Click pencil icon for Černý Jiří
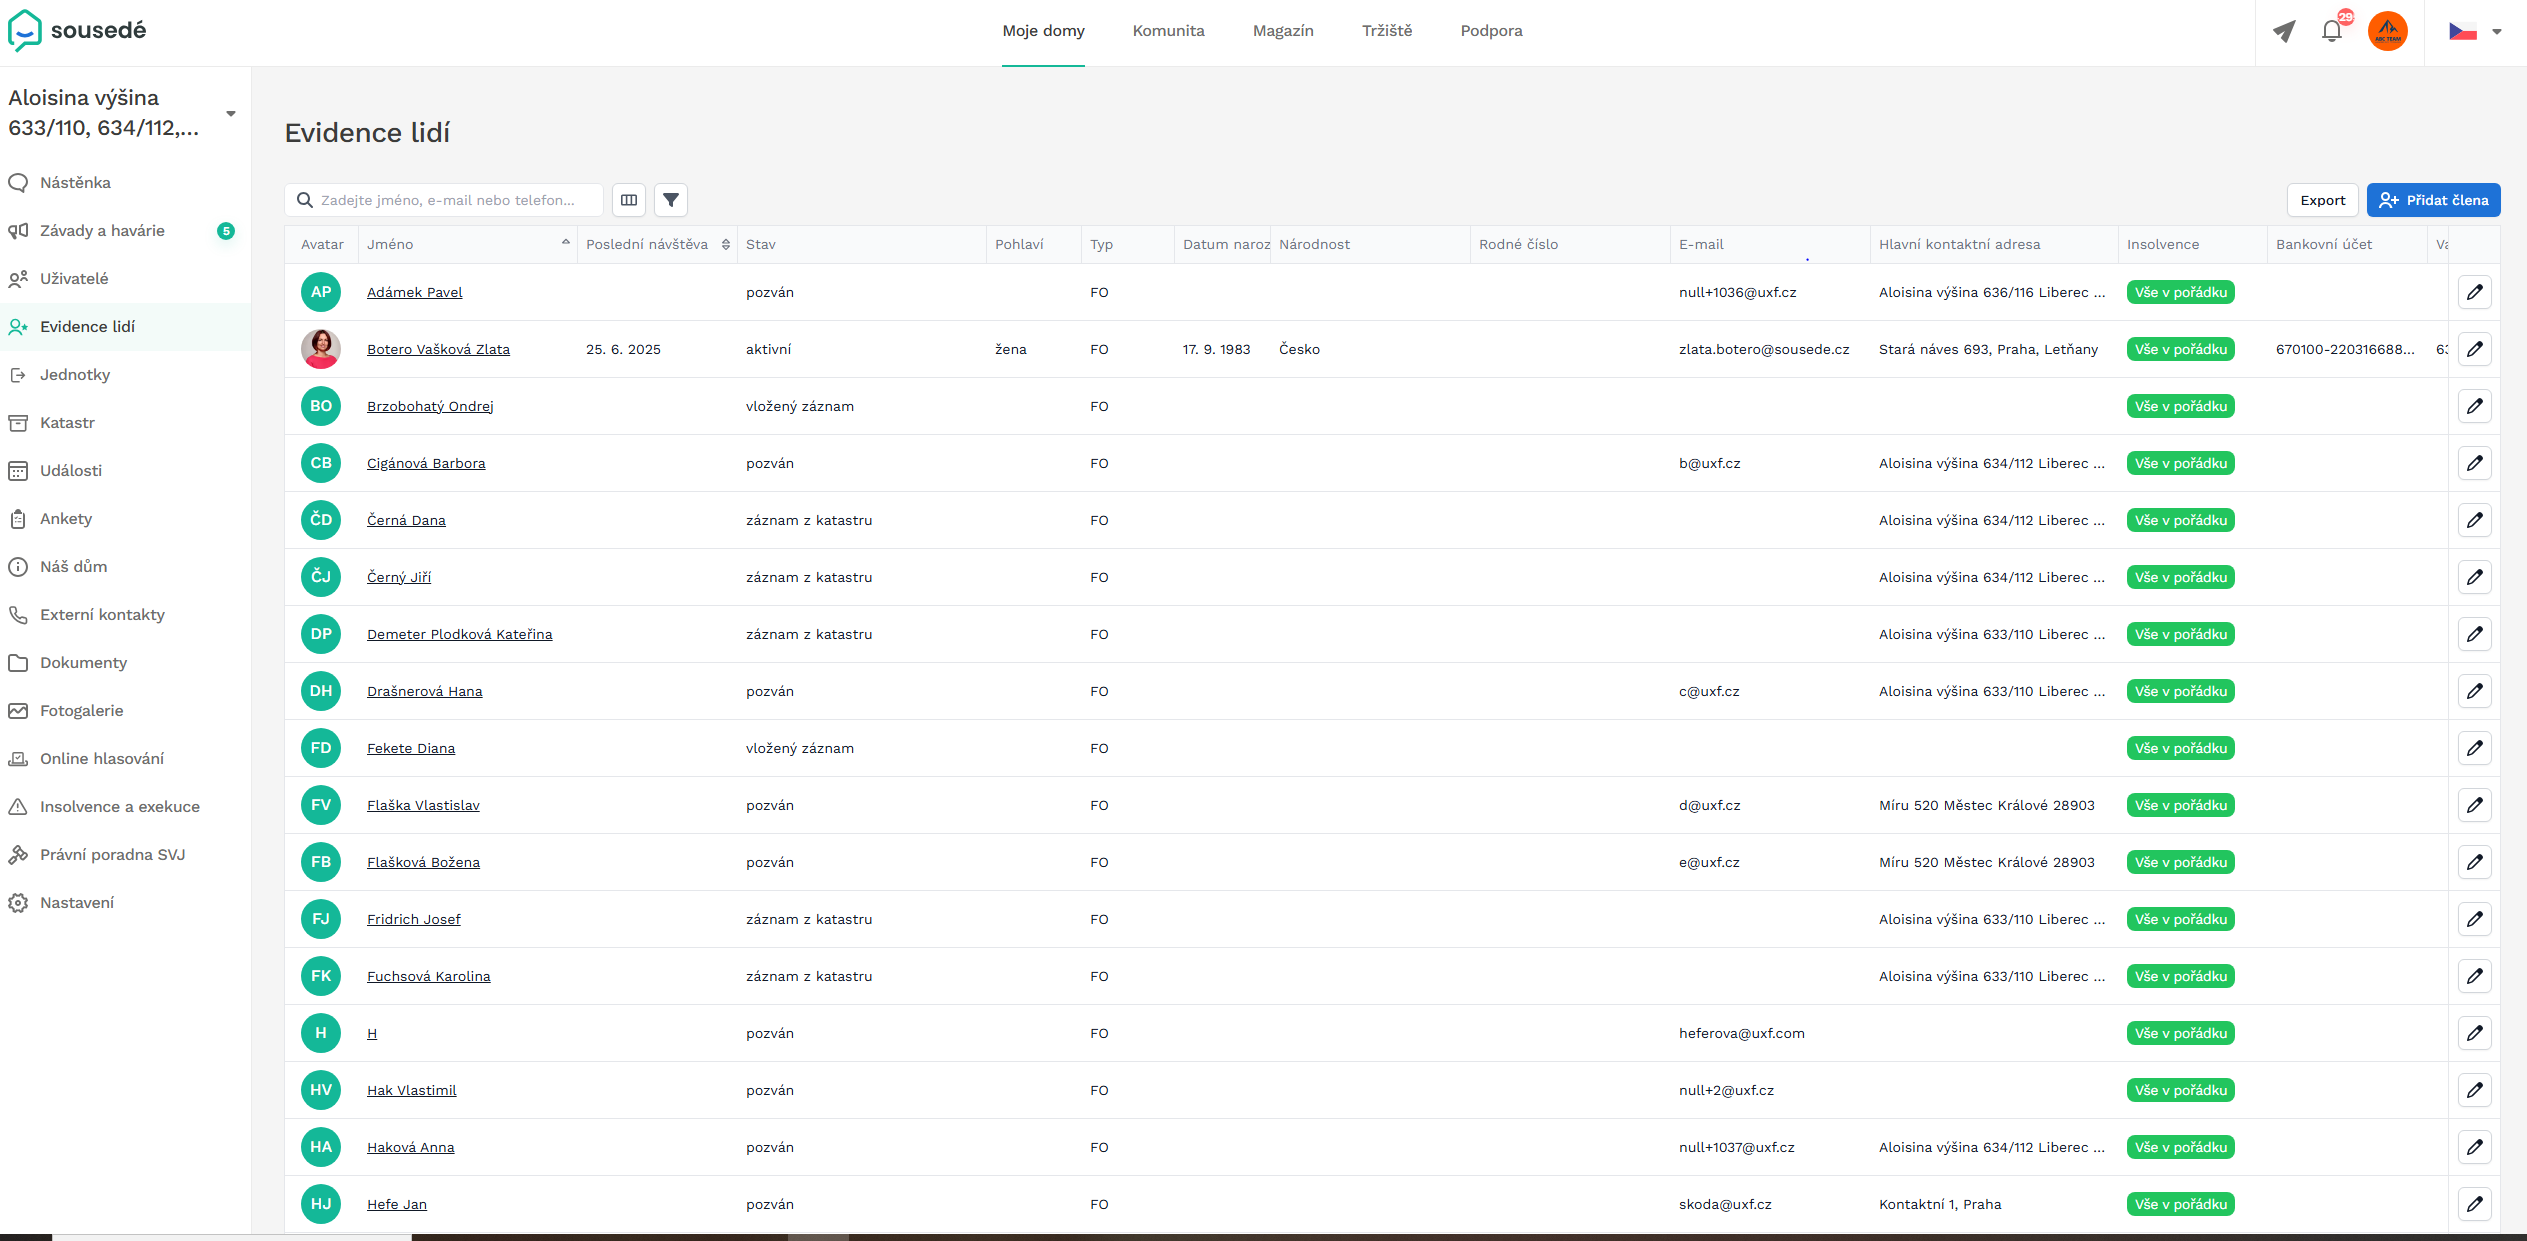This screenshot has width=2527, height=1241. 2474,577
